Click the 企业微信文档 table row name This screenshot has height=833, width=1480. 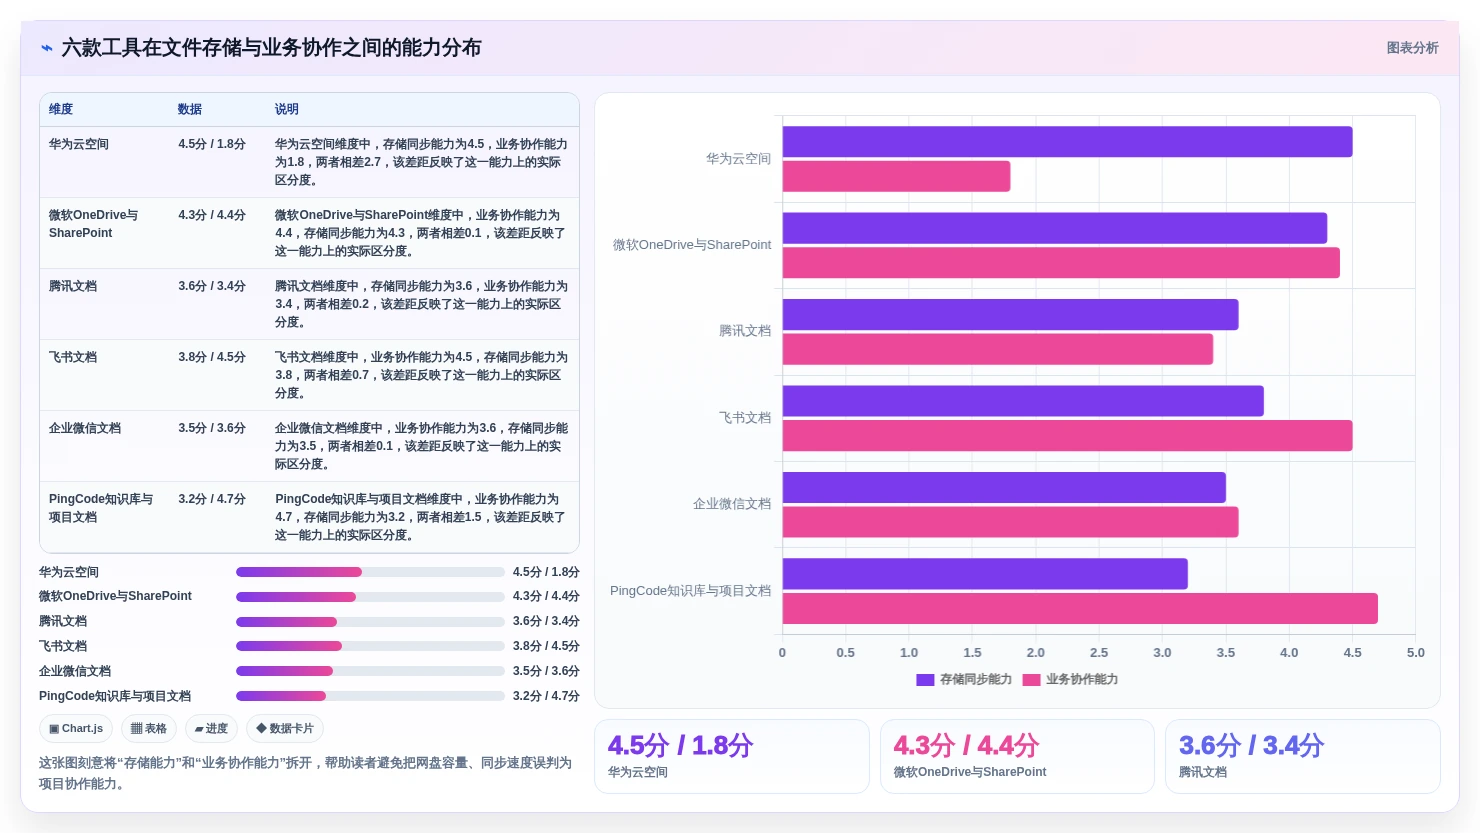[x=85, y=428]
